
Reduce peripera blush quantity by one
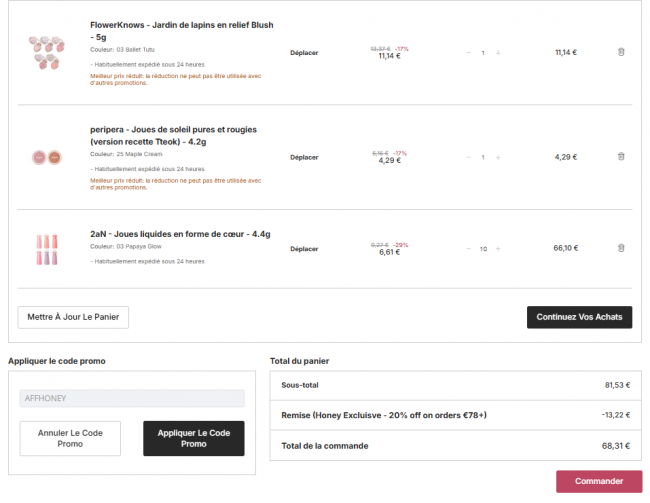[x=467, y=157]
